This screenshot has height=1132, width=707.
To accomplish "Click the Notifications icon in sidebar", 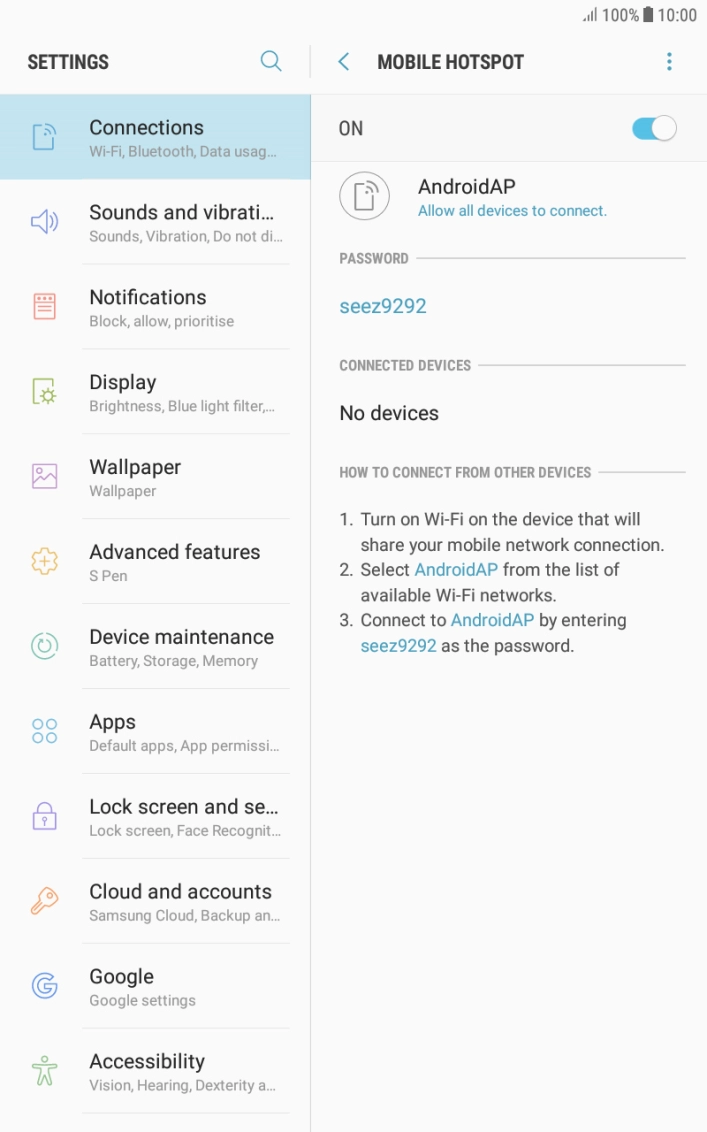I will pyautogui.click(x=43, y=306).
